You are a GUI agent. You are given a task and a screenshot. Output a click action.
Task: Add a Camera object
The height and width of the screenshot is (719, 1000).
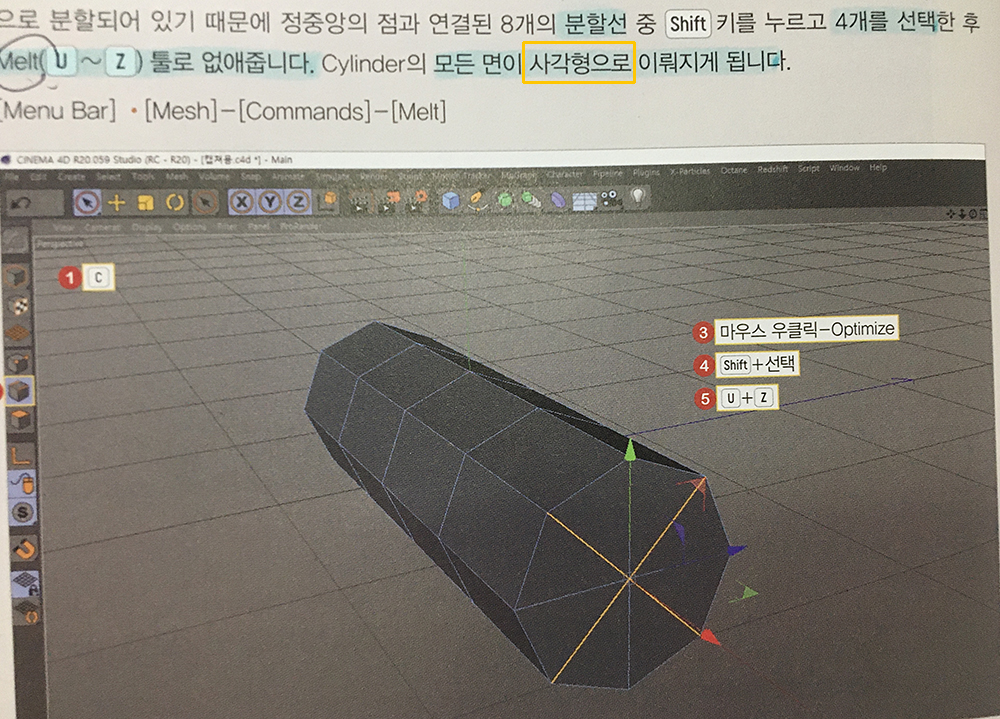(610, 198)
